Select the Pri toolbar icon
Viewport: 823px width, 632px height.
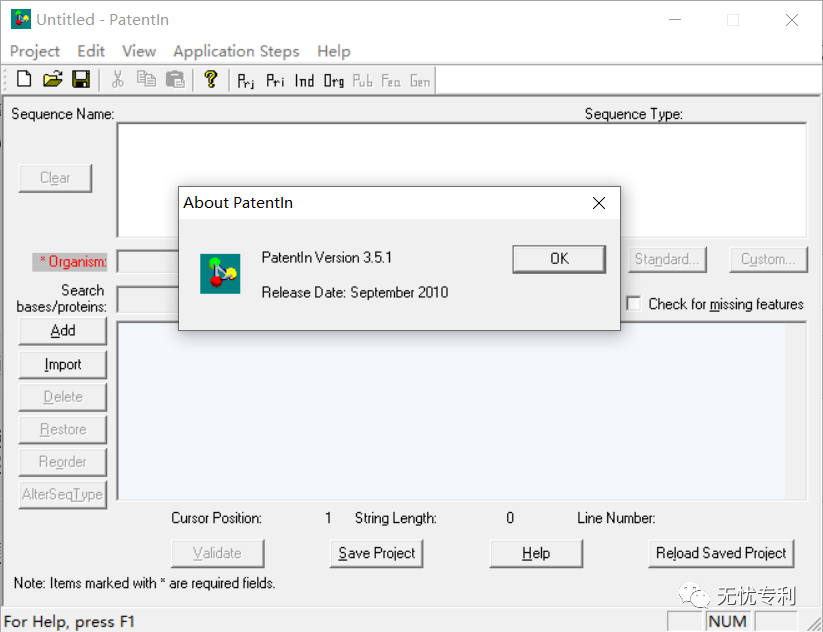[275, 81]
